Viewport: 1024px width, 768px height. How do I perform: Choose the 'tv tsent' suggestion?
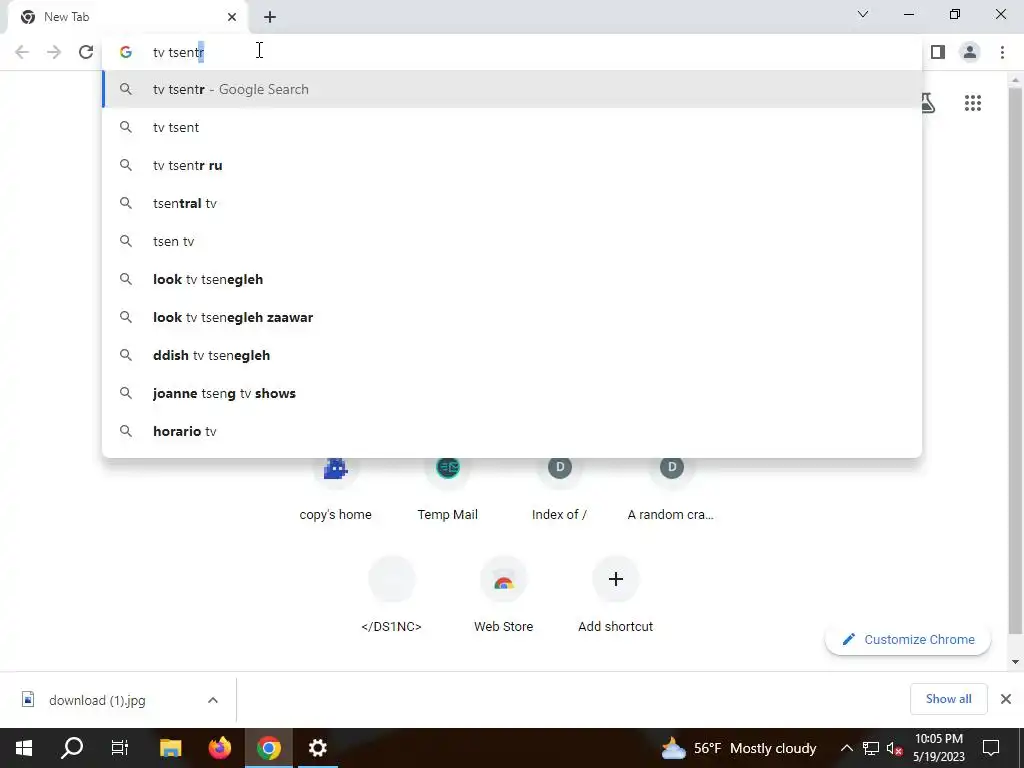(512, 127)
